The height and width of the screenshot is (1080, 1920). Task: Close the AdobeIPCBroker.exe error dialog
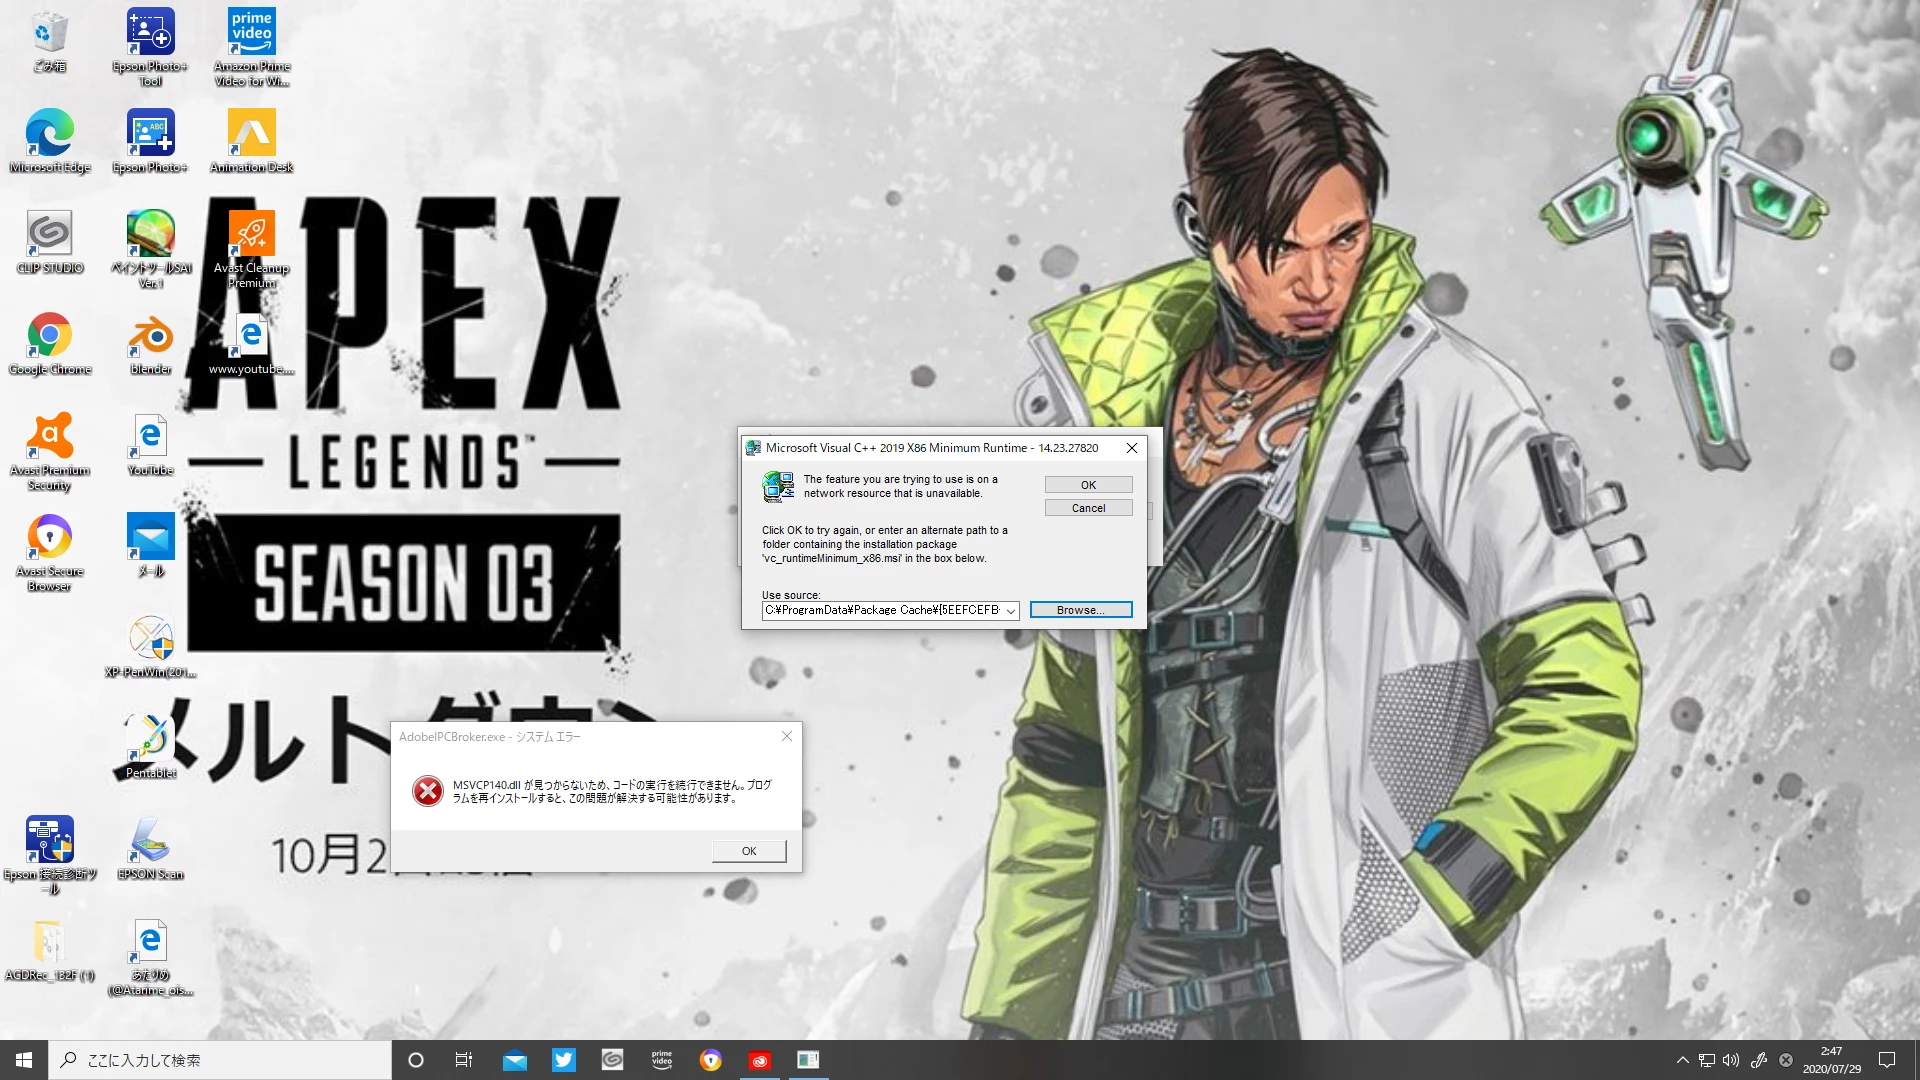[787, 736]
